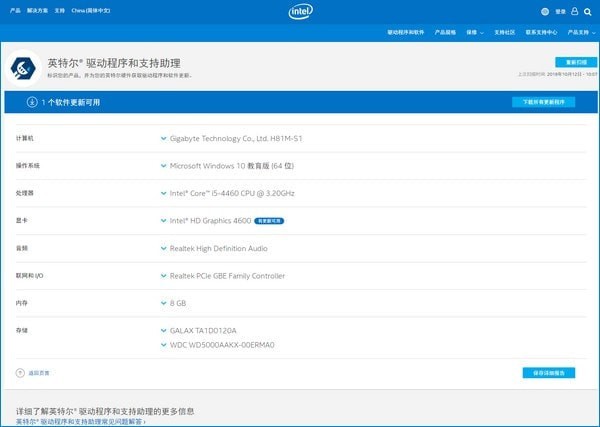Open the 保修 dropdown menu
The height and width of the screenshot is (427, 600).
tap(474, 32)
